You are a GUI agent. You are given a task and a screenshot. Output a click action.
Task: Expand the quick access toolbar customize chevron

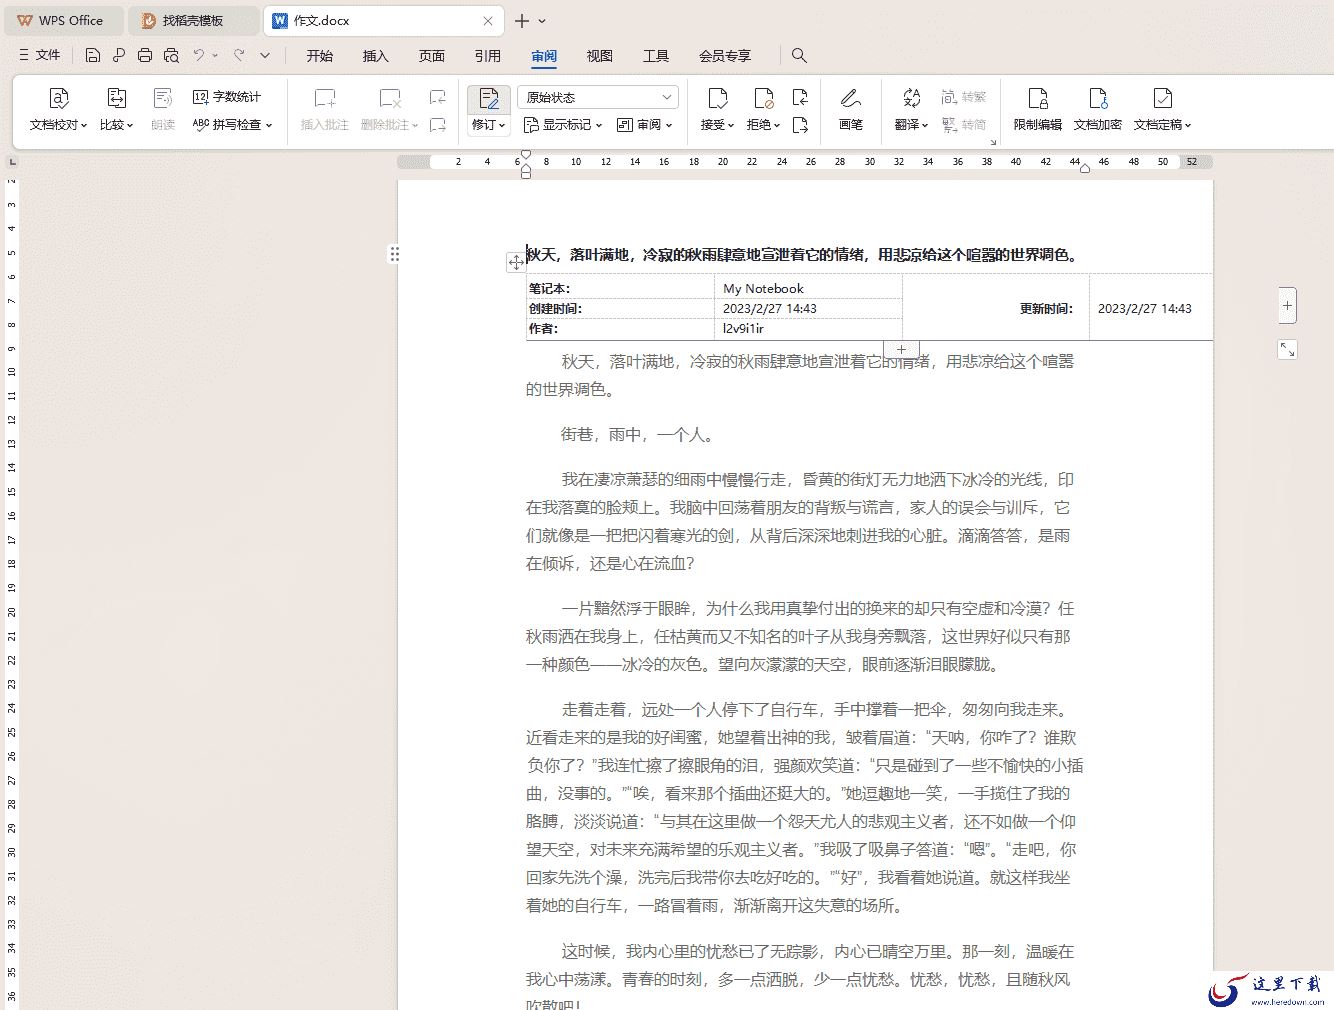(x=265, y=55)
